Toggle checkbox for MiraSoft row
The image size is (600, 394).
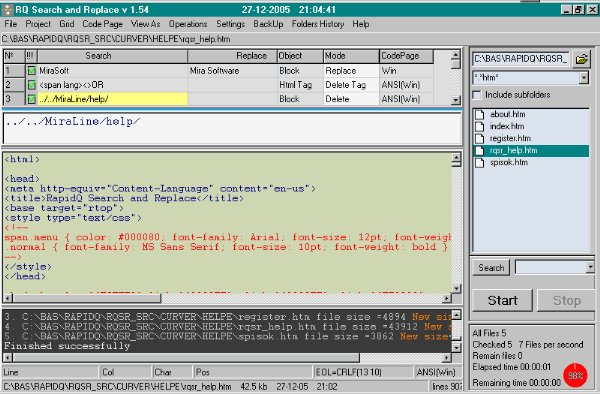click(x=32, y=71)
